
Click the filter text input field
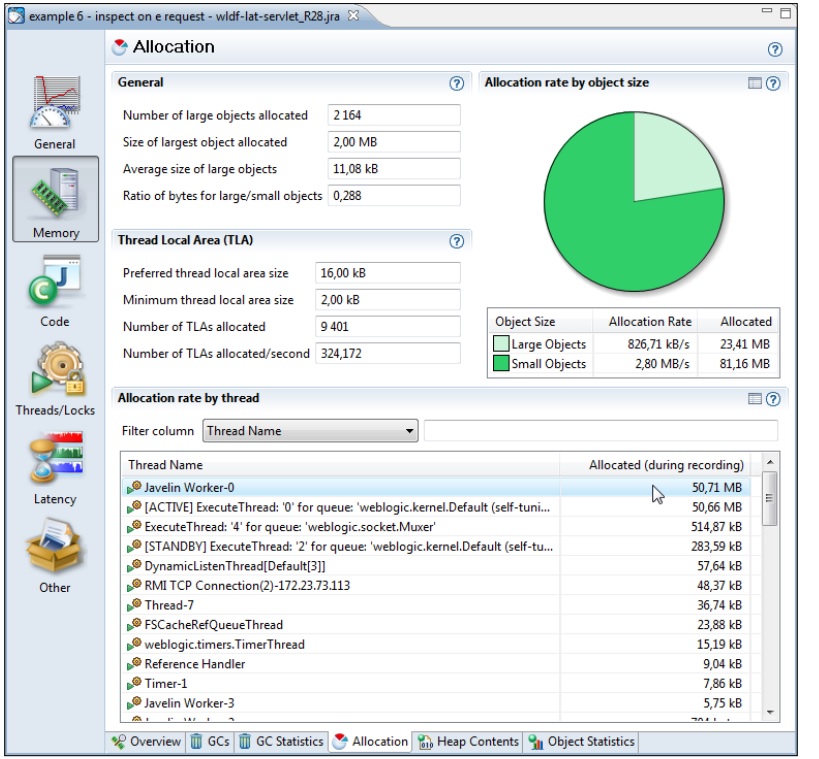[600, 431]
